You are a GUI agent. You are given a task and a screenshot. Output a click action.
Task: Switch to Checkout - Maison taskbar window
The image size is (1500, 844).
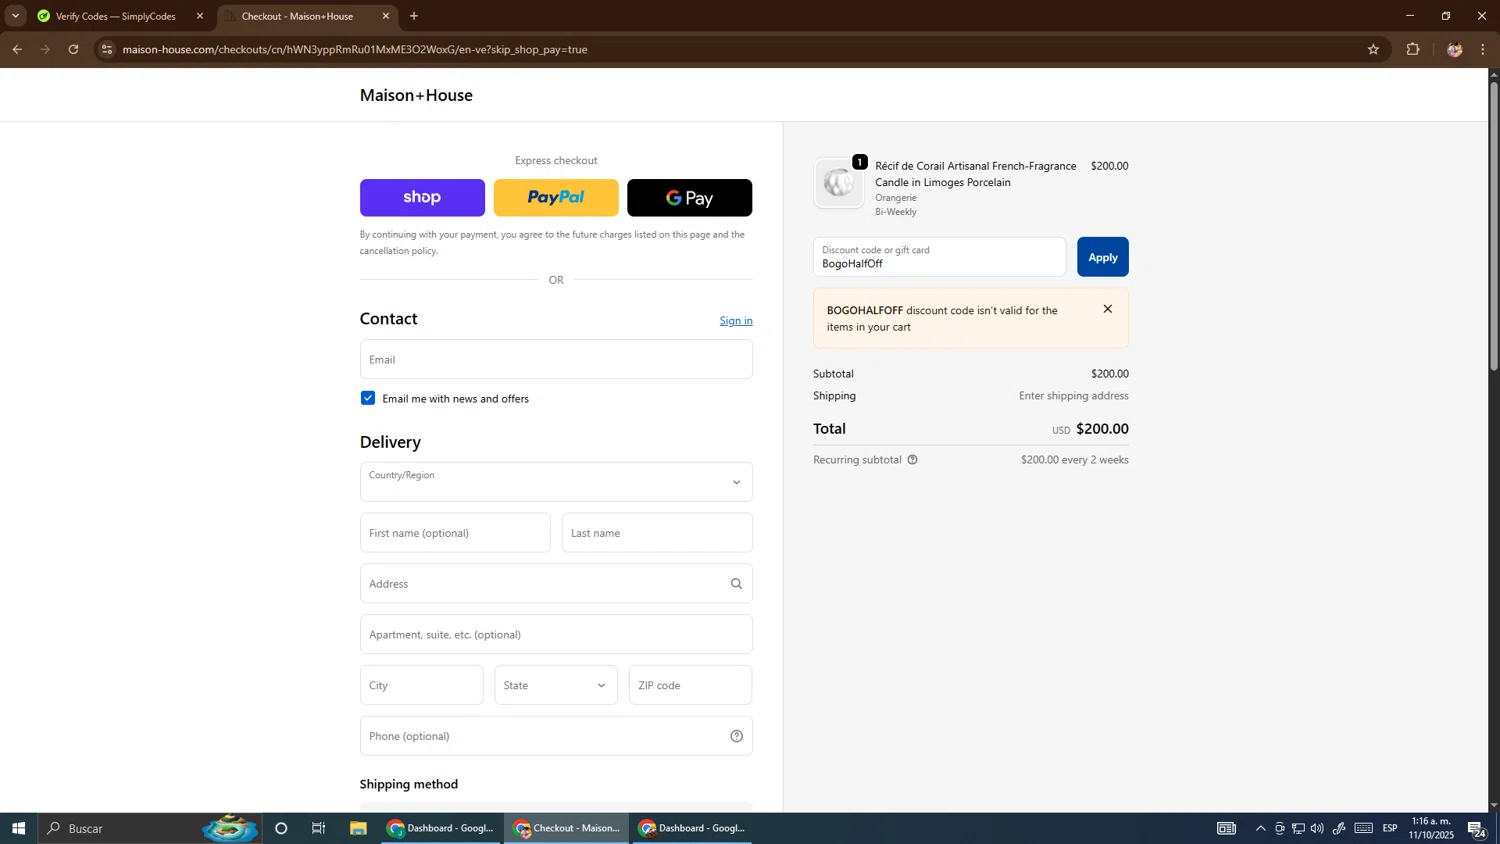click(567, 828)
